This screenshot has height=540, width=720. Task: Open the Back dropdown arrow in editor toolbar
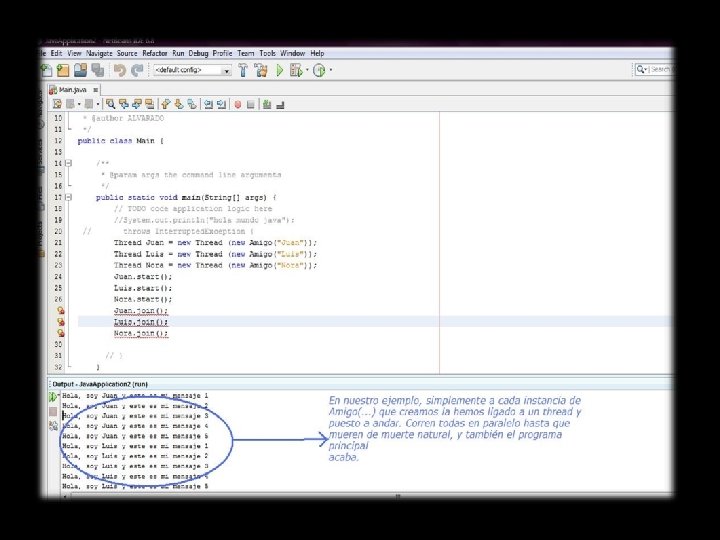click(79, 105)
